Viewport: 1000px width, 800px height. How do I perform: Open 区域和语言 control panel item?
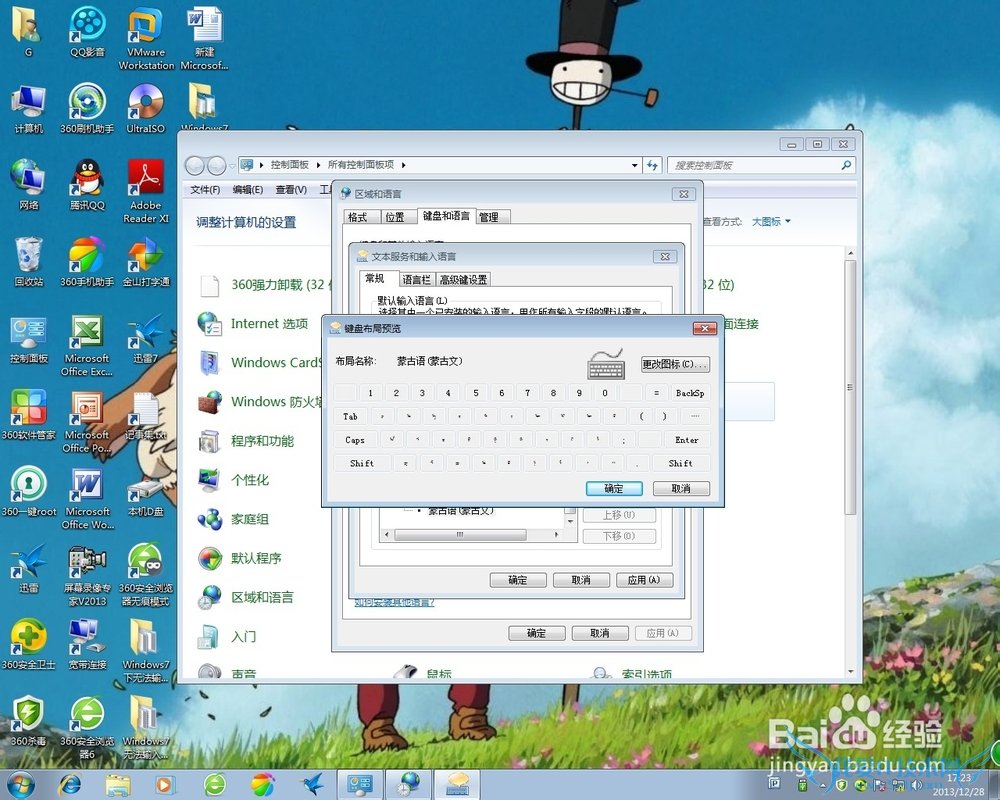(x=246, y=597)
